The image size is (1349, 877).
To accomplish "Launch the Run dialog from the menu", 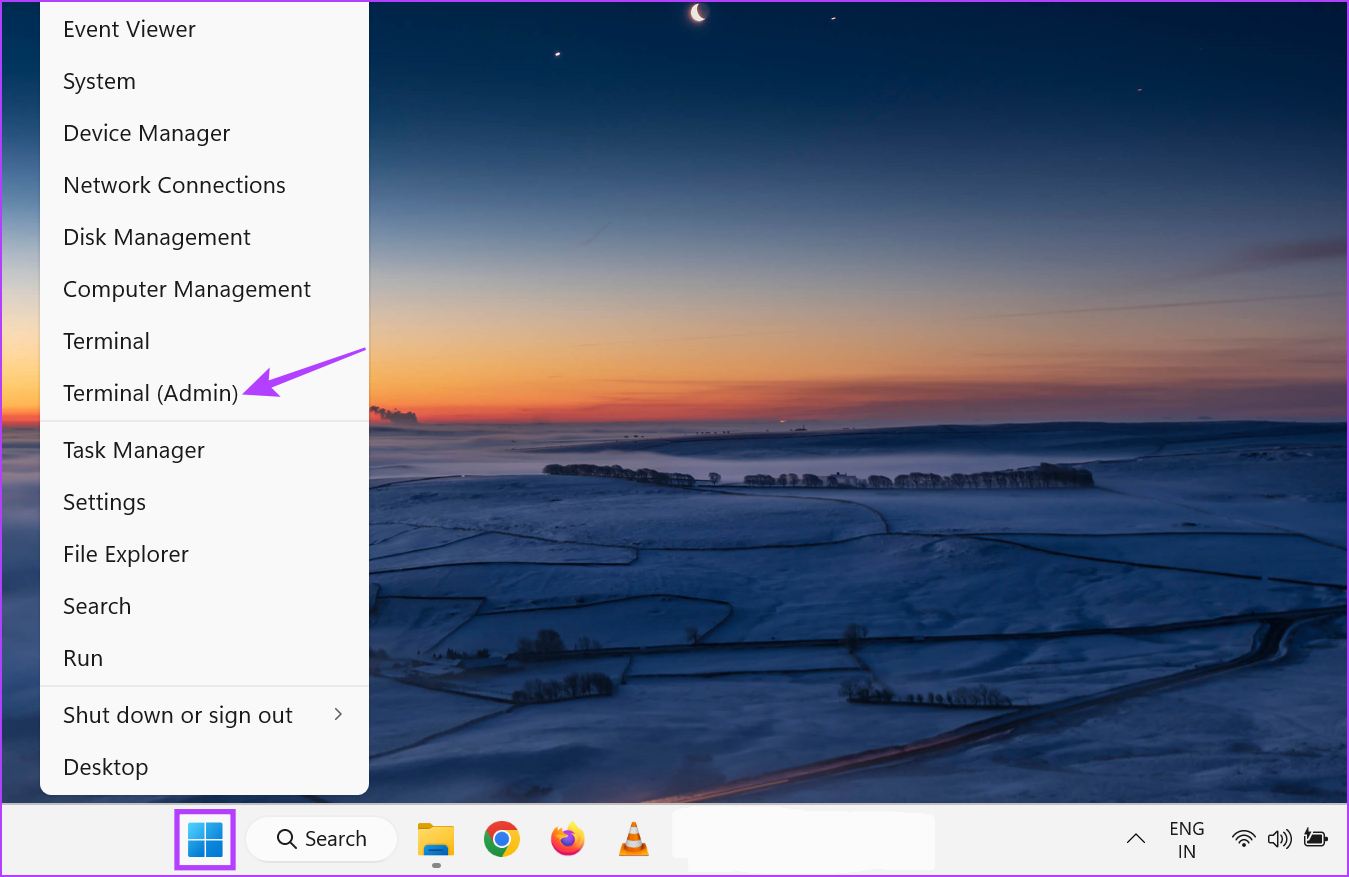I will (x=82, y=657).
